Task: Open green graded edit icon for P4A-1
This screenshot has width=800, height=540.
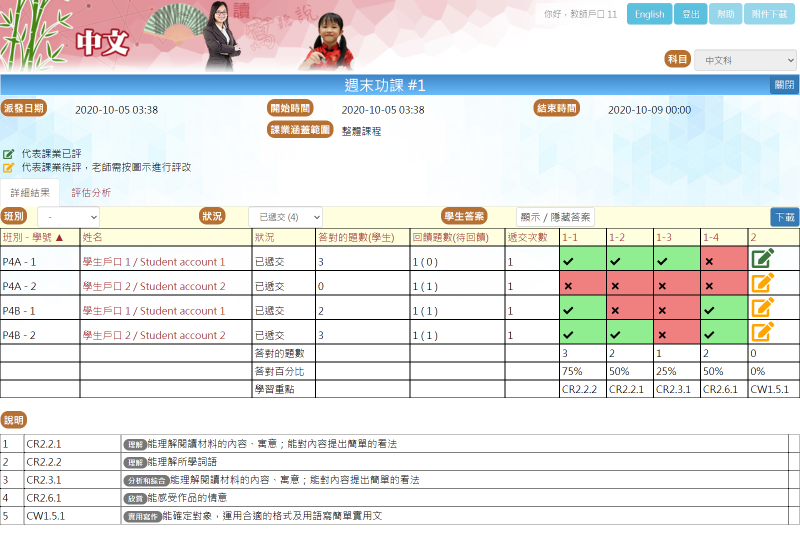Action: pyautogui.click(x=763, y=259)
